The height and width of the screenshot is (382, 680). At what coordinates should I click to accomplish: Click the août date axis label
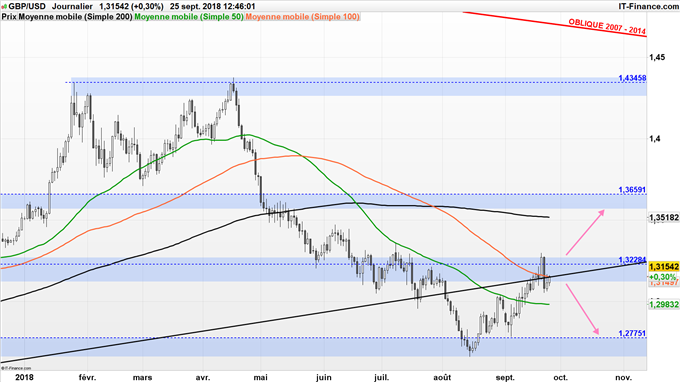point(443,378)
